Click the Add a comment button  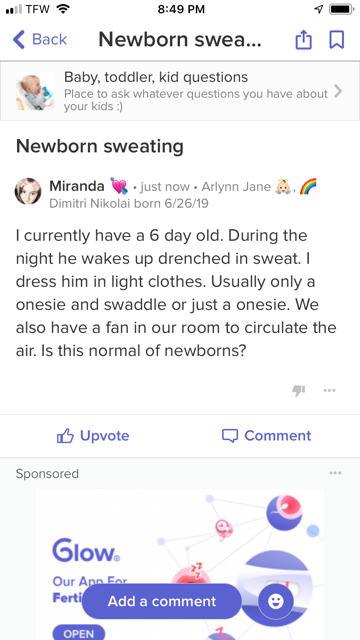(162, 601)
